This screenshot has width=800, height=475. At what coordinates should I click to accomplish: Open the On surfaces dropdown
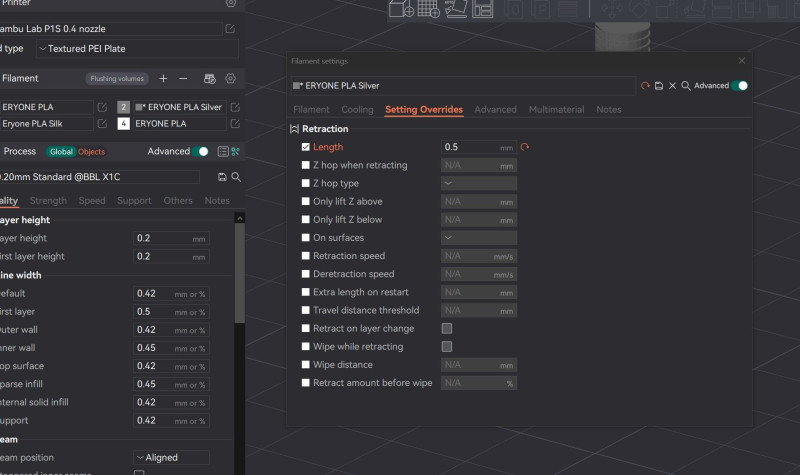479,238
